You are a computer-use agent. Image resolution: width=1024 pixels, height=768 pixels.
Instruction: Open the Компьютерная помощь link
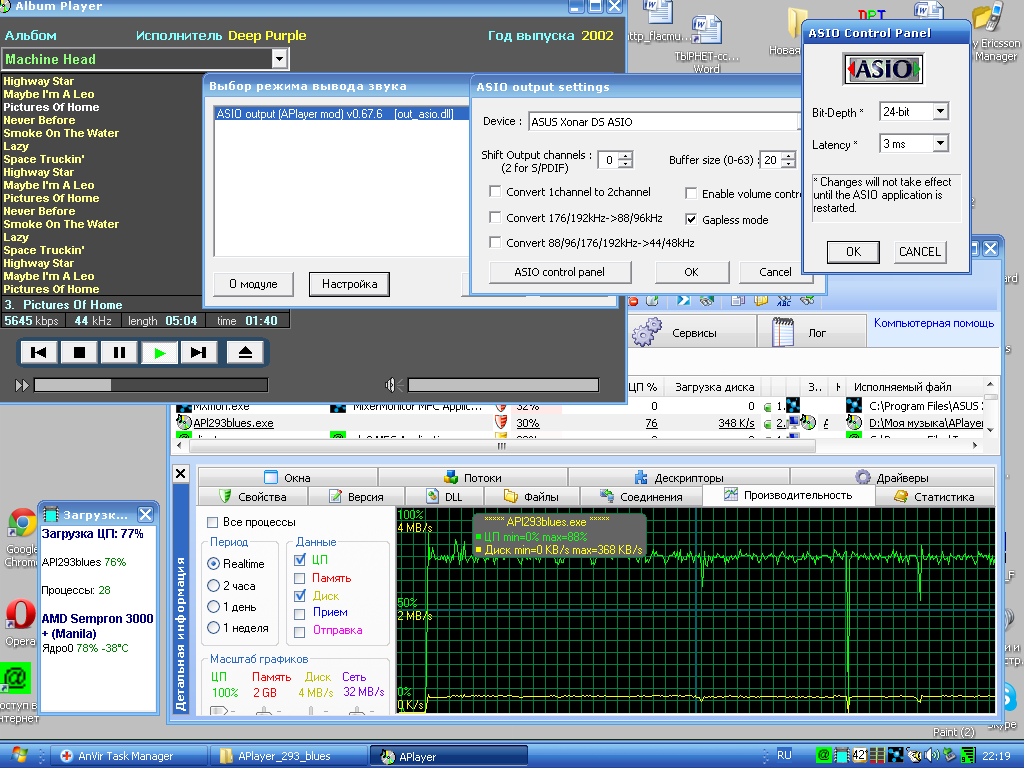coord(934,323)
